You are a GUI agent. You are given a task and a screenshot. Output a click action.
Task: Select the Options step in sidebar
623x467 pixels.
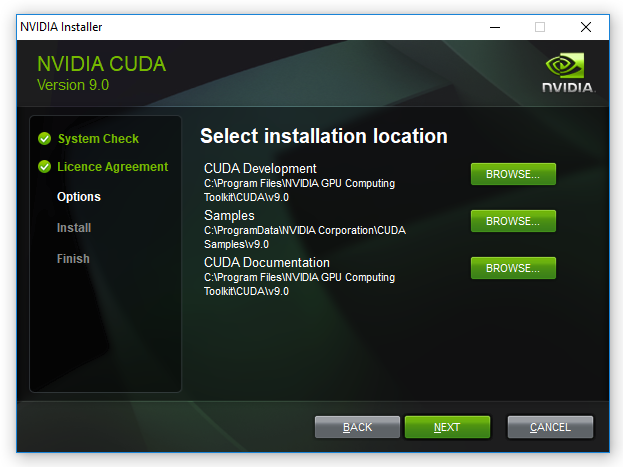tap(79, 197)
